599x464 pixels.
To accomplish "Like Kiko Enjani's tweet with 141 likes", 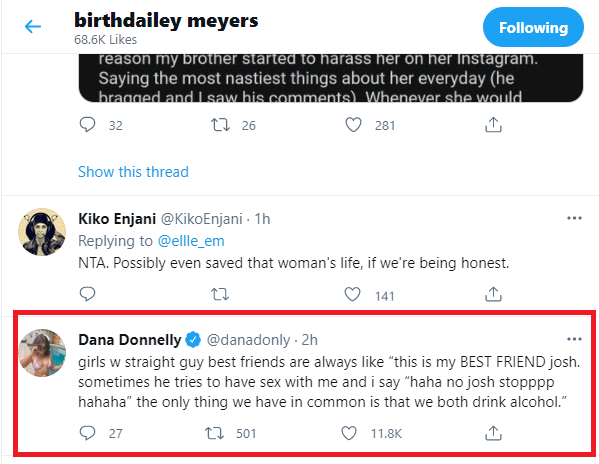I will [x=353, y=294].
